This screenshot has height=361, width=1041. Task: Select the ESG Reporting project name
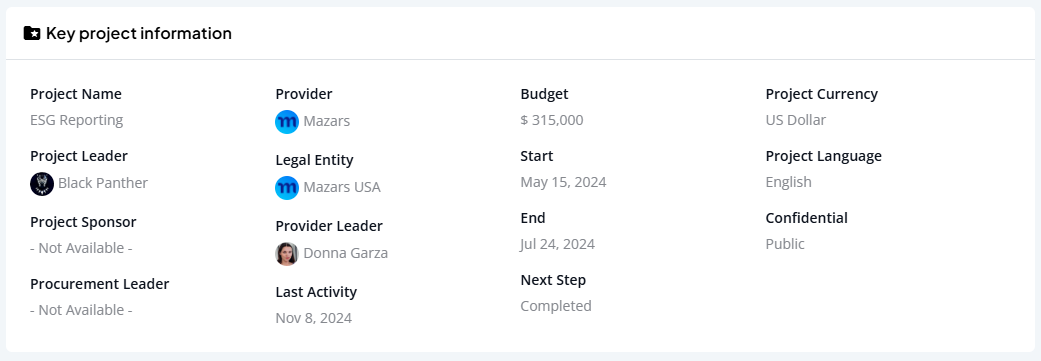pos(77,121)
